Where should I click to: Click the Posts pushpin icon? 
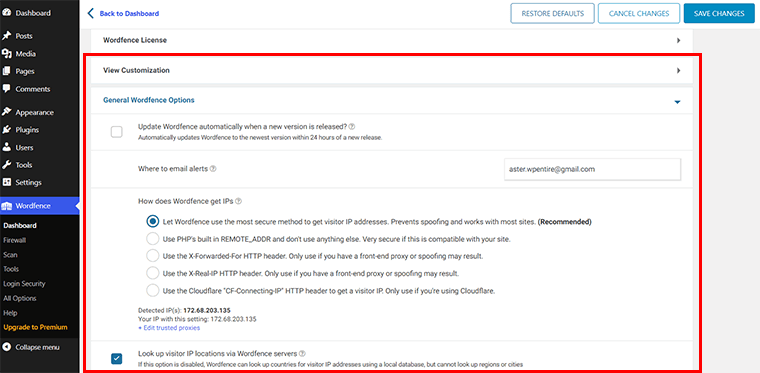pos(7,36)
